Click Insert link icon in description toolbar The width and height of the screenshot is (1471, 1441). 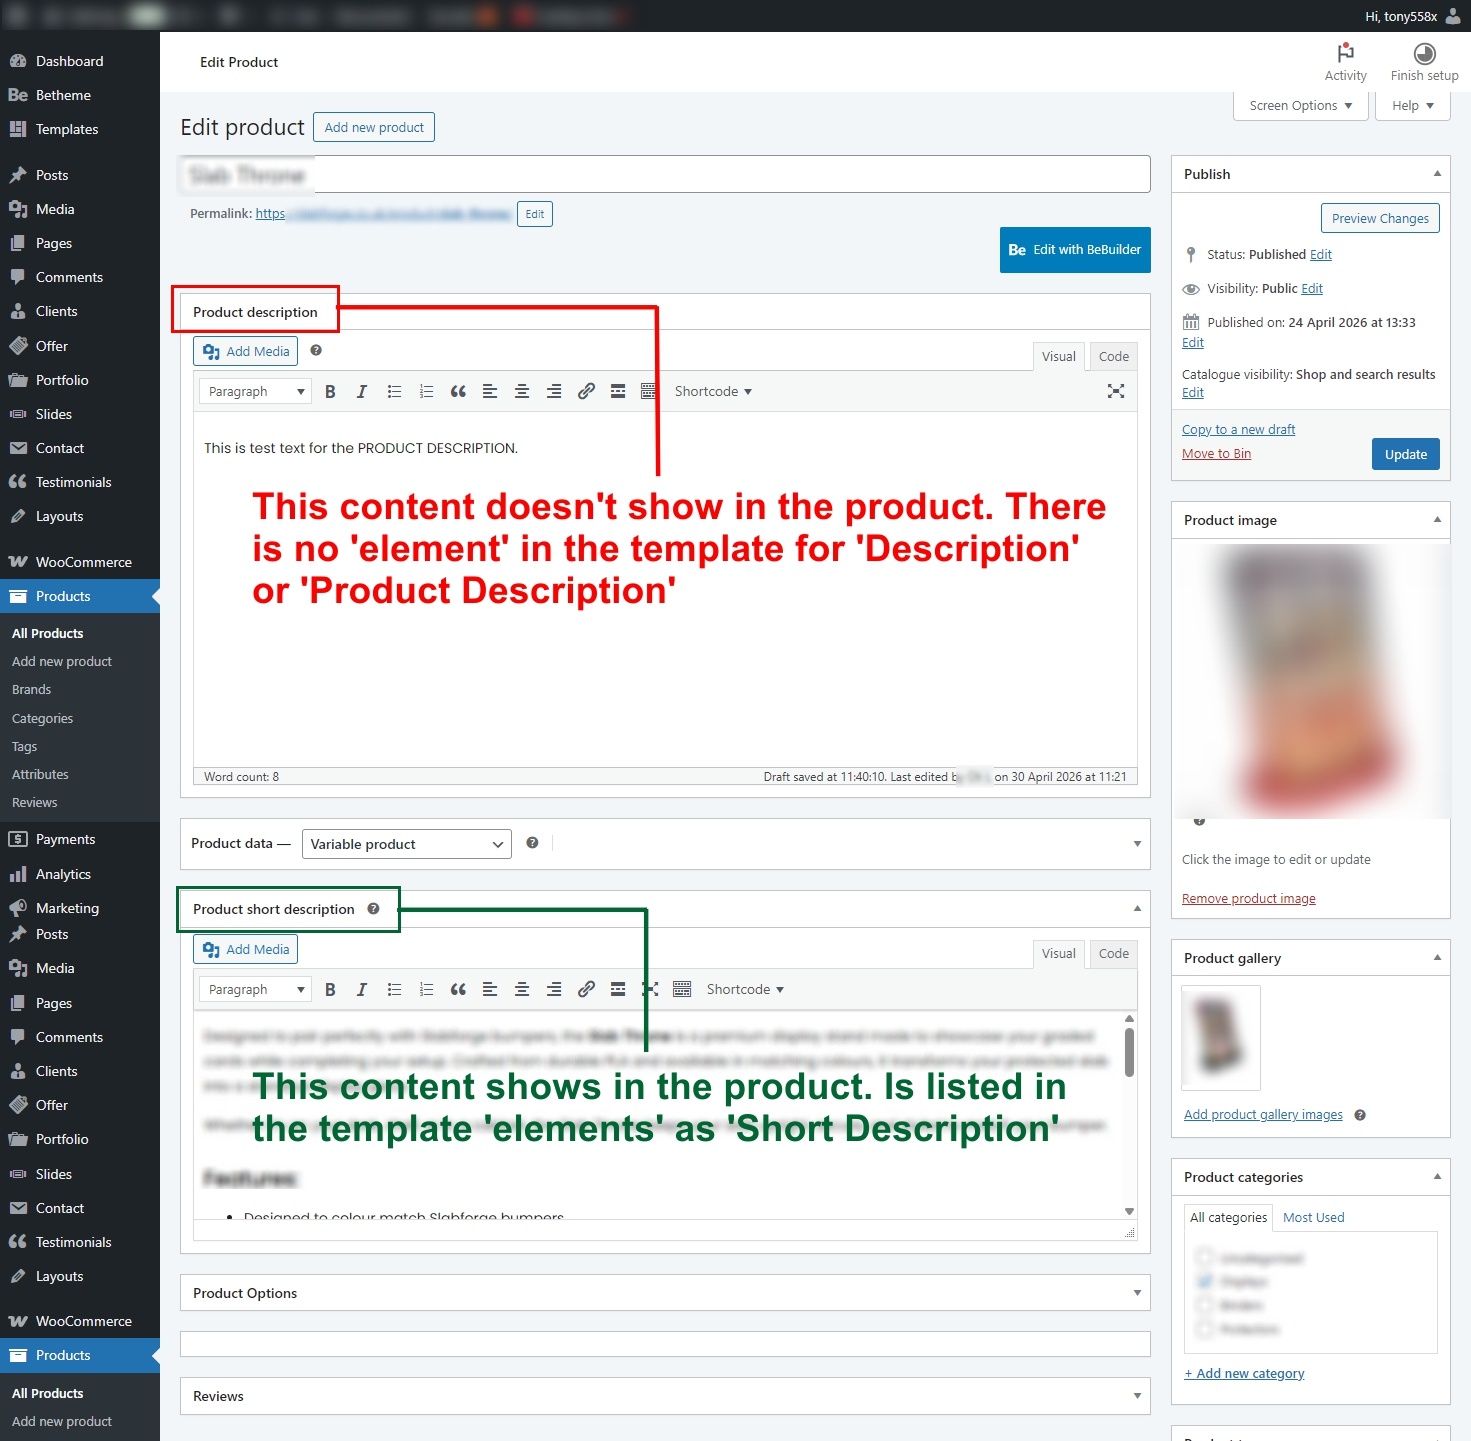[x=586, y=392]
